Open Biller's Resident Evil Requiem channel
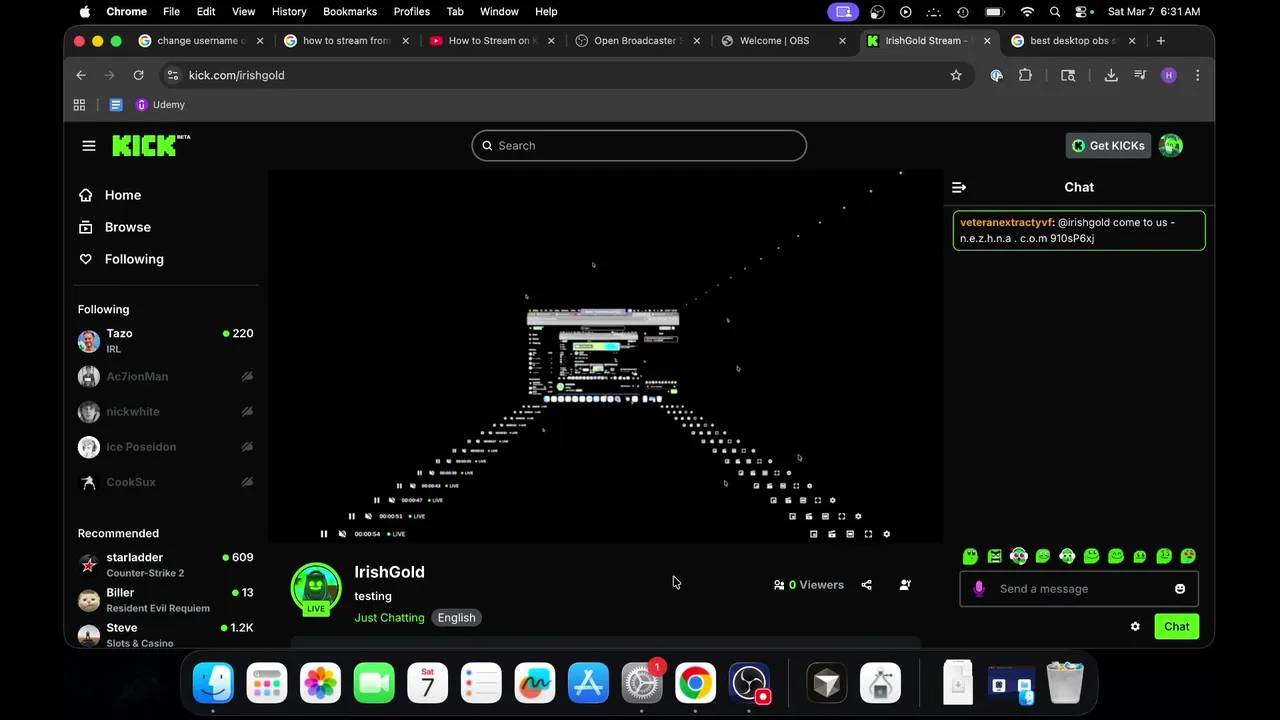The width and height of the screenshot is (1280, 720). click(x=166, y=600)
